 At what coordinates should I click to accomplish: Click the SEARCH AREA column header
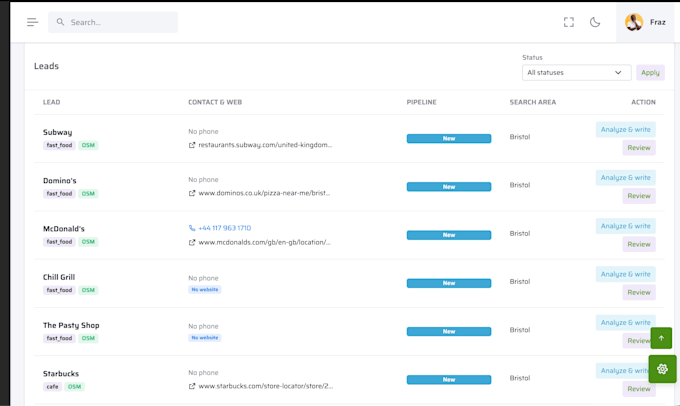click(533, 102)
